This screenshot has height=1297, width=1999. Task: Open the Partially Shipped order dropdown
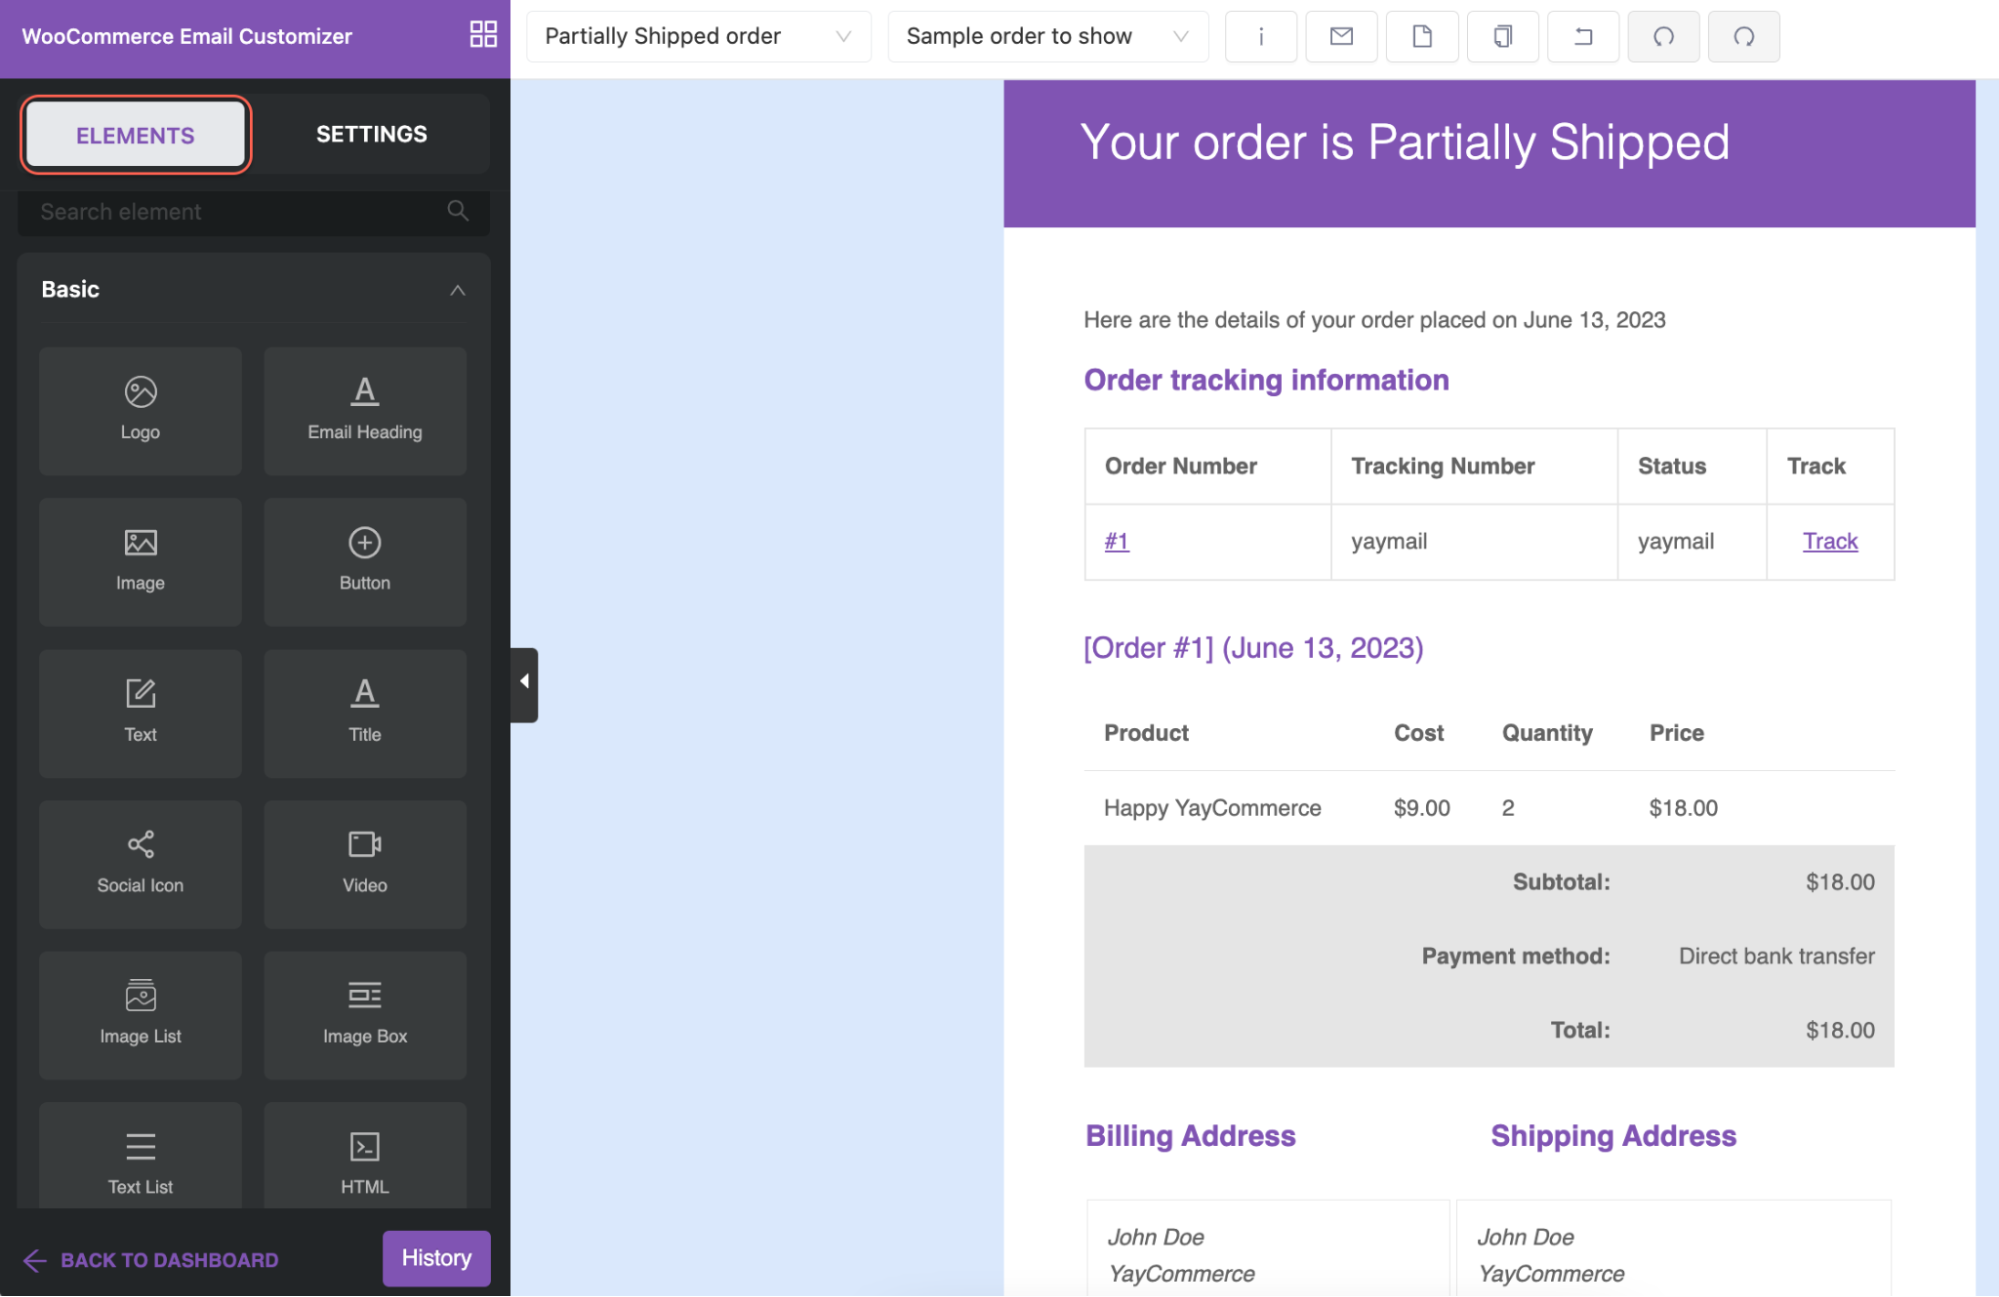(699, 37)
